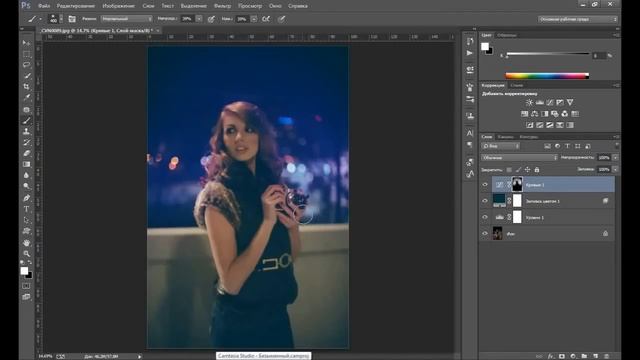This screenshot has height=360, width=640.
Task: Select the Brush tool in toolbox
Action: pos(27,120)
